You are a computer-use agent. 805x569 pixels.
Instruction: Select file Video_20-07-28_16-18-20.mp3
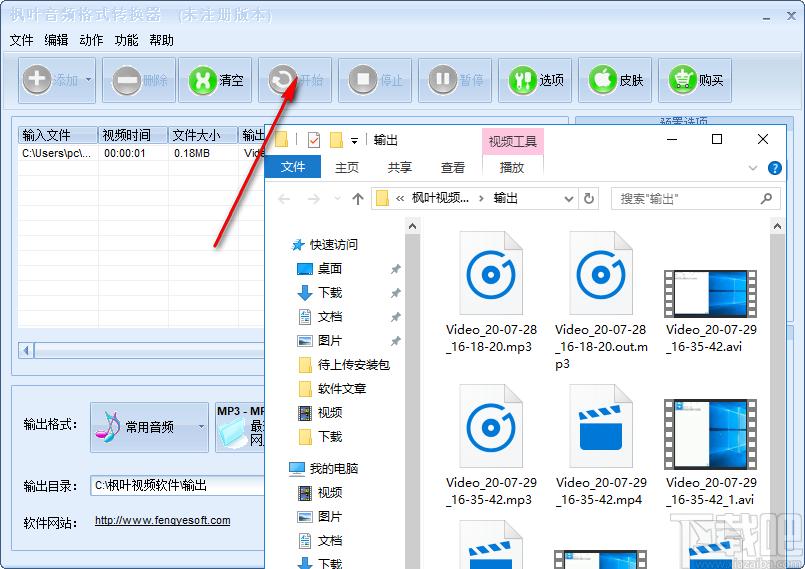tap(491, 293)
